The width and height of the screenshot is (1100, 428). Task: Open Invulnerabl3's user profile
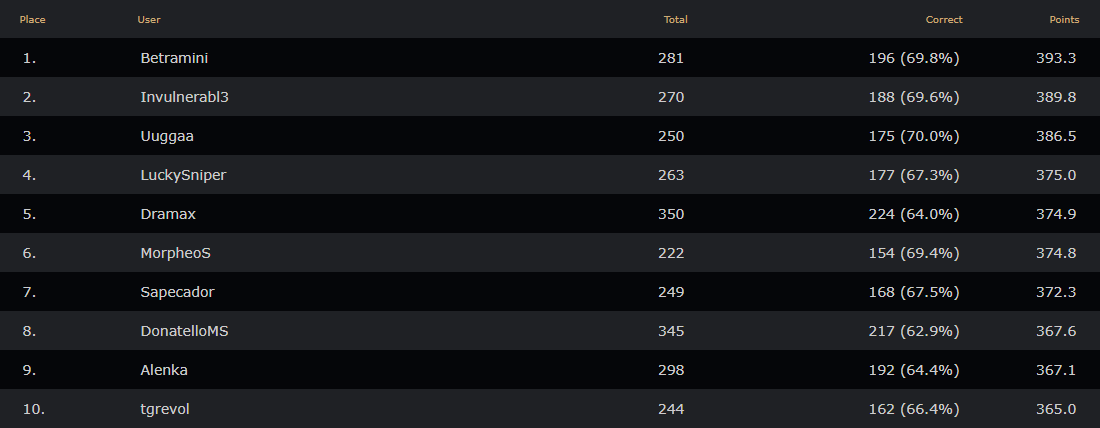pyautogui.click(x=185, y=98)
